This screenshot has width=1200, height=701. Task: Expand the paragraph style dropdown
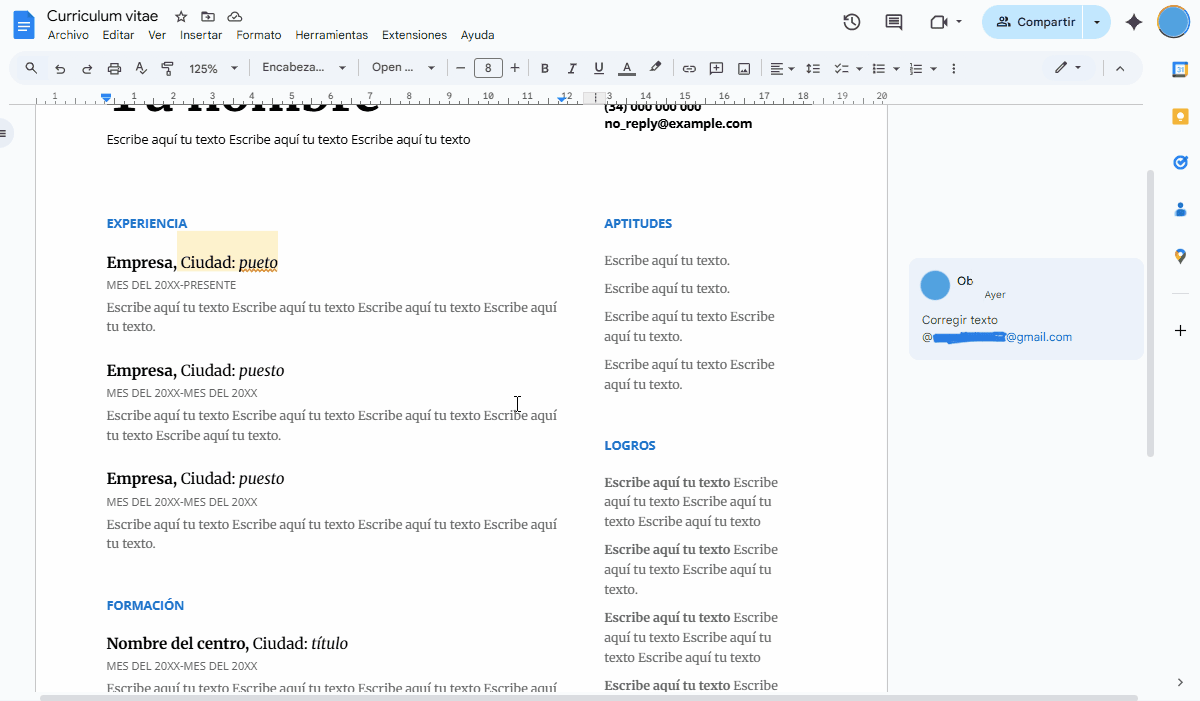pos(303,68)
